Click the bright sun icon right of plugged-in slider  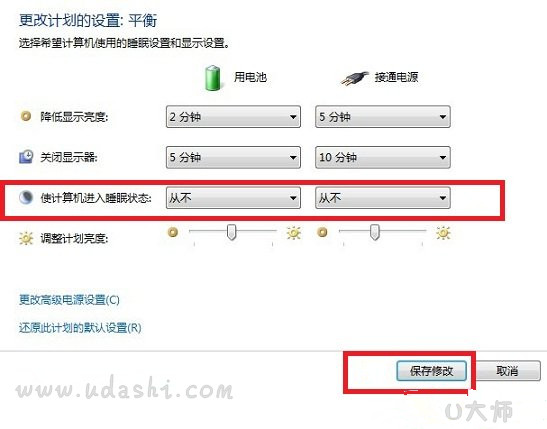point(443,233)
